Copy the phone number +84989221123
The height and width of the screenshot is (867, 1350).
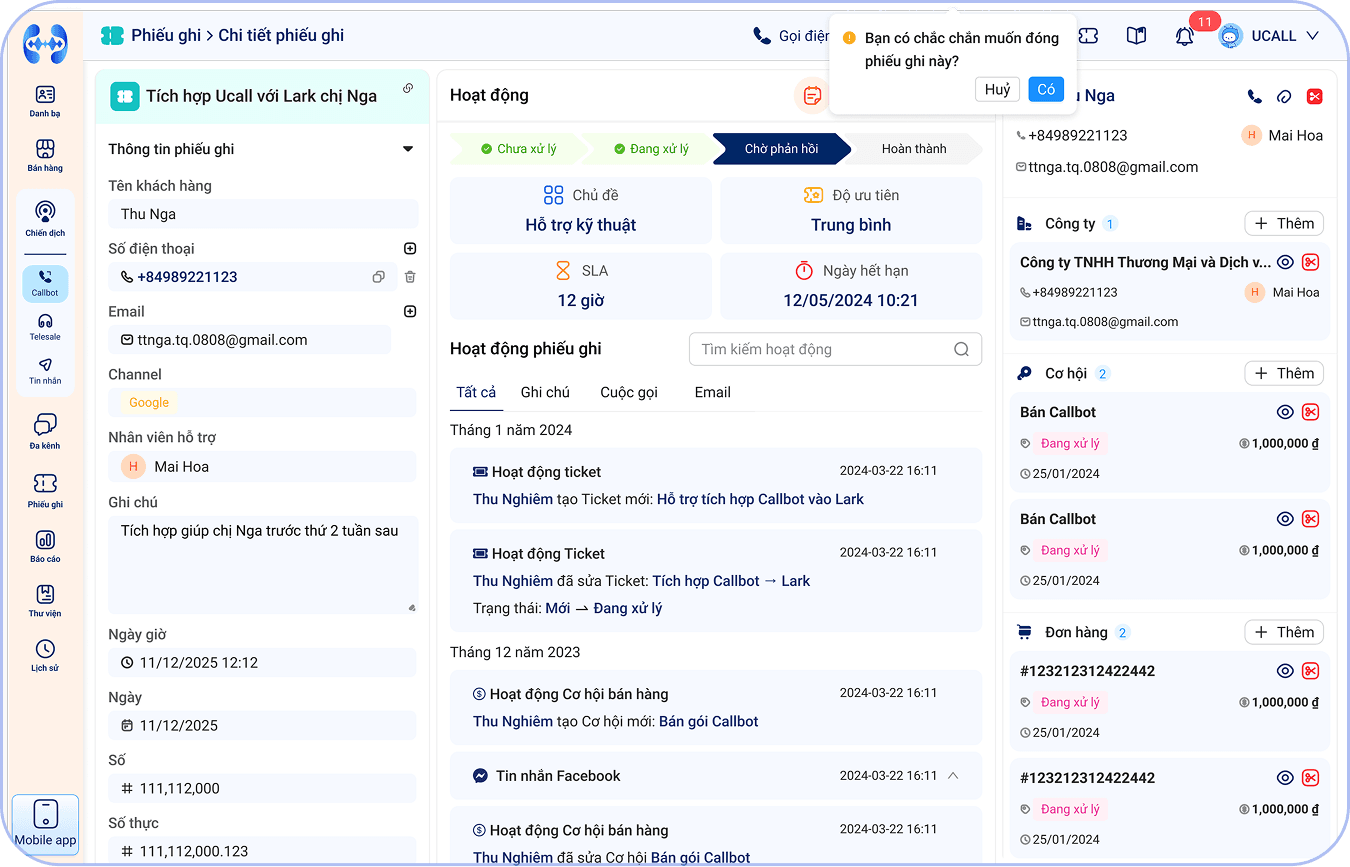[x=378, y=277]
